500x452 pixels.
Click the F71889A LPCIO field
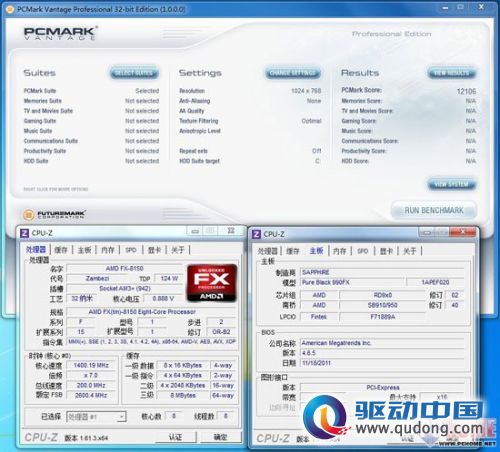click(382, 317)
